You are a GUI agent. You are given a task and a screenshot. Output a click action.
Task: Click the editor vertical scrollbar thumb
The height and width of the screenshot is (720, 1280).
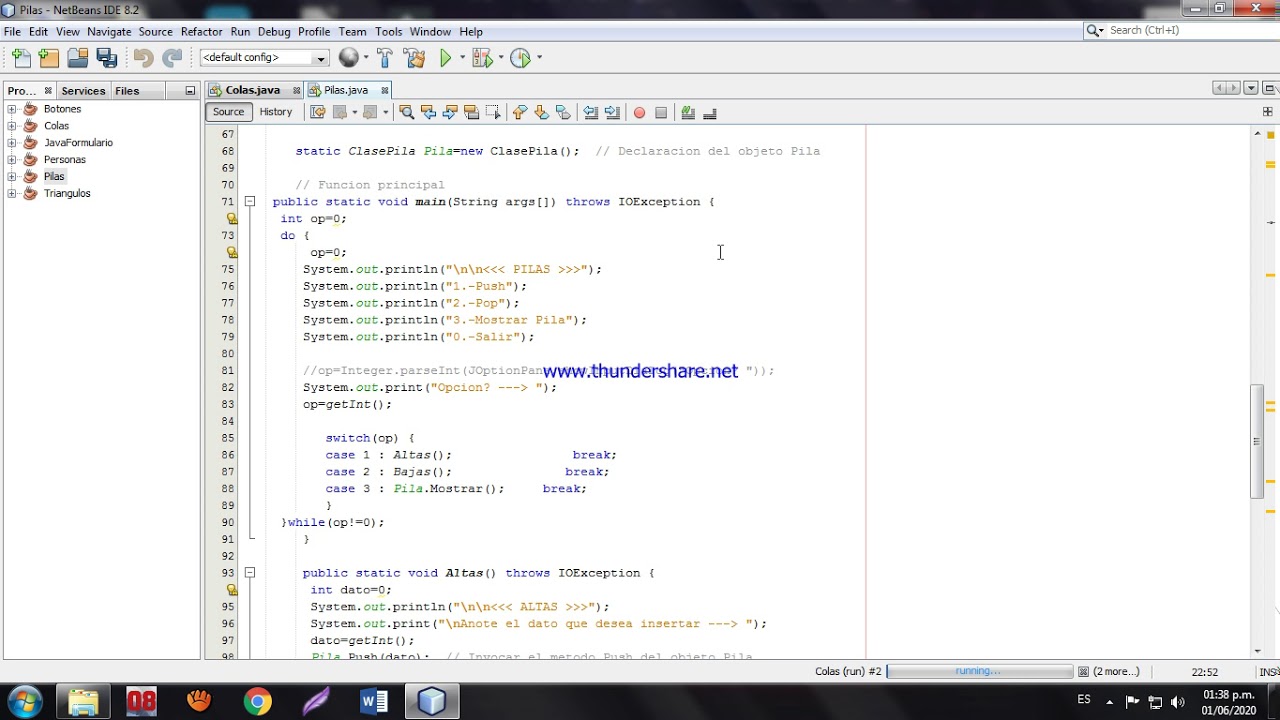(1258, 441)
